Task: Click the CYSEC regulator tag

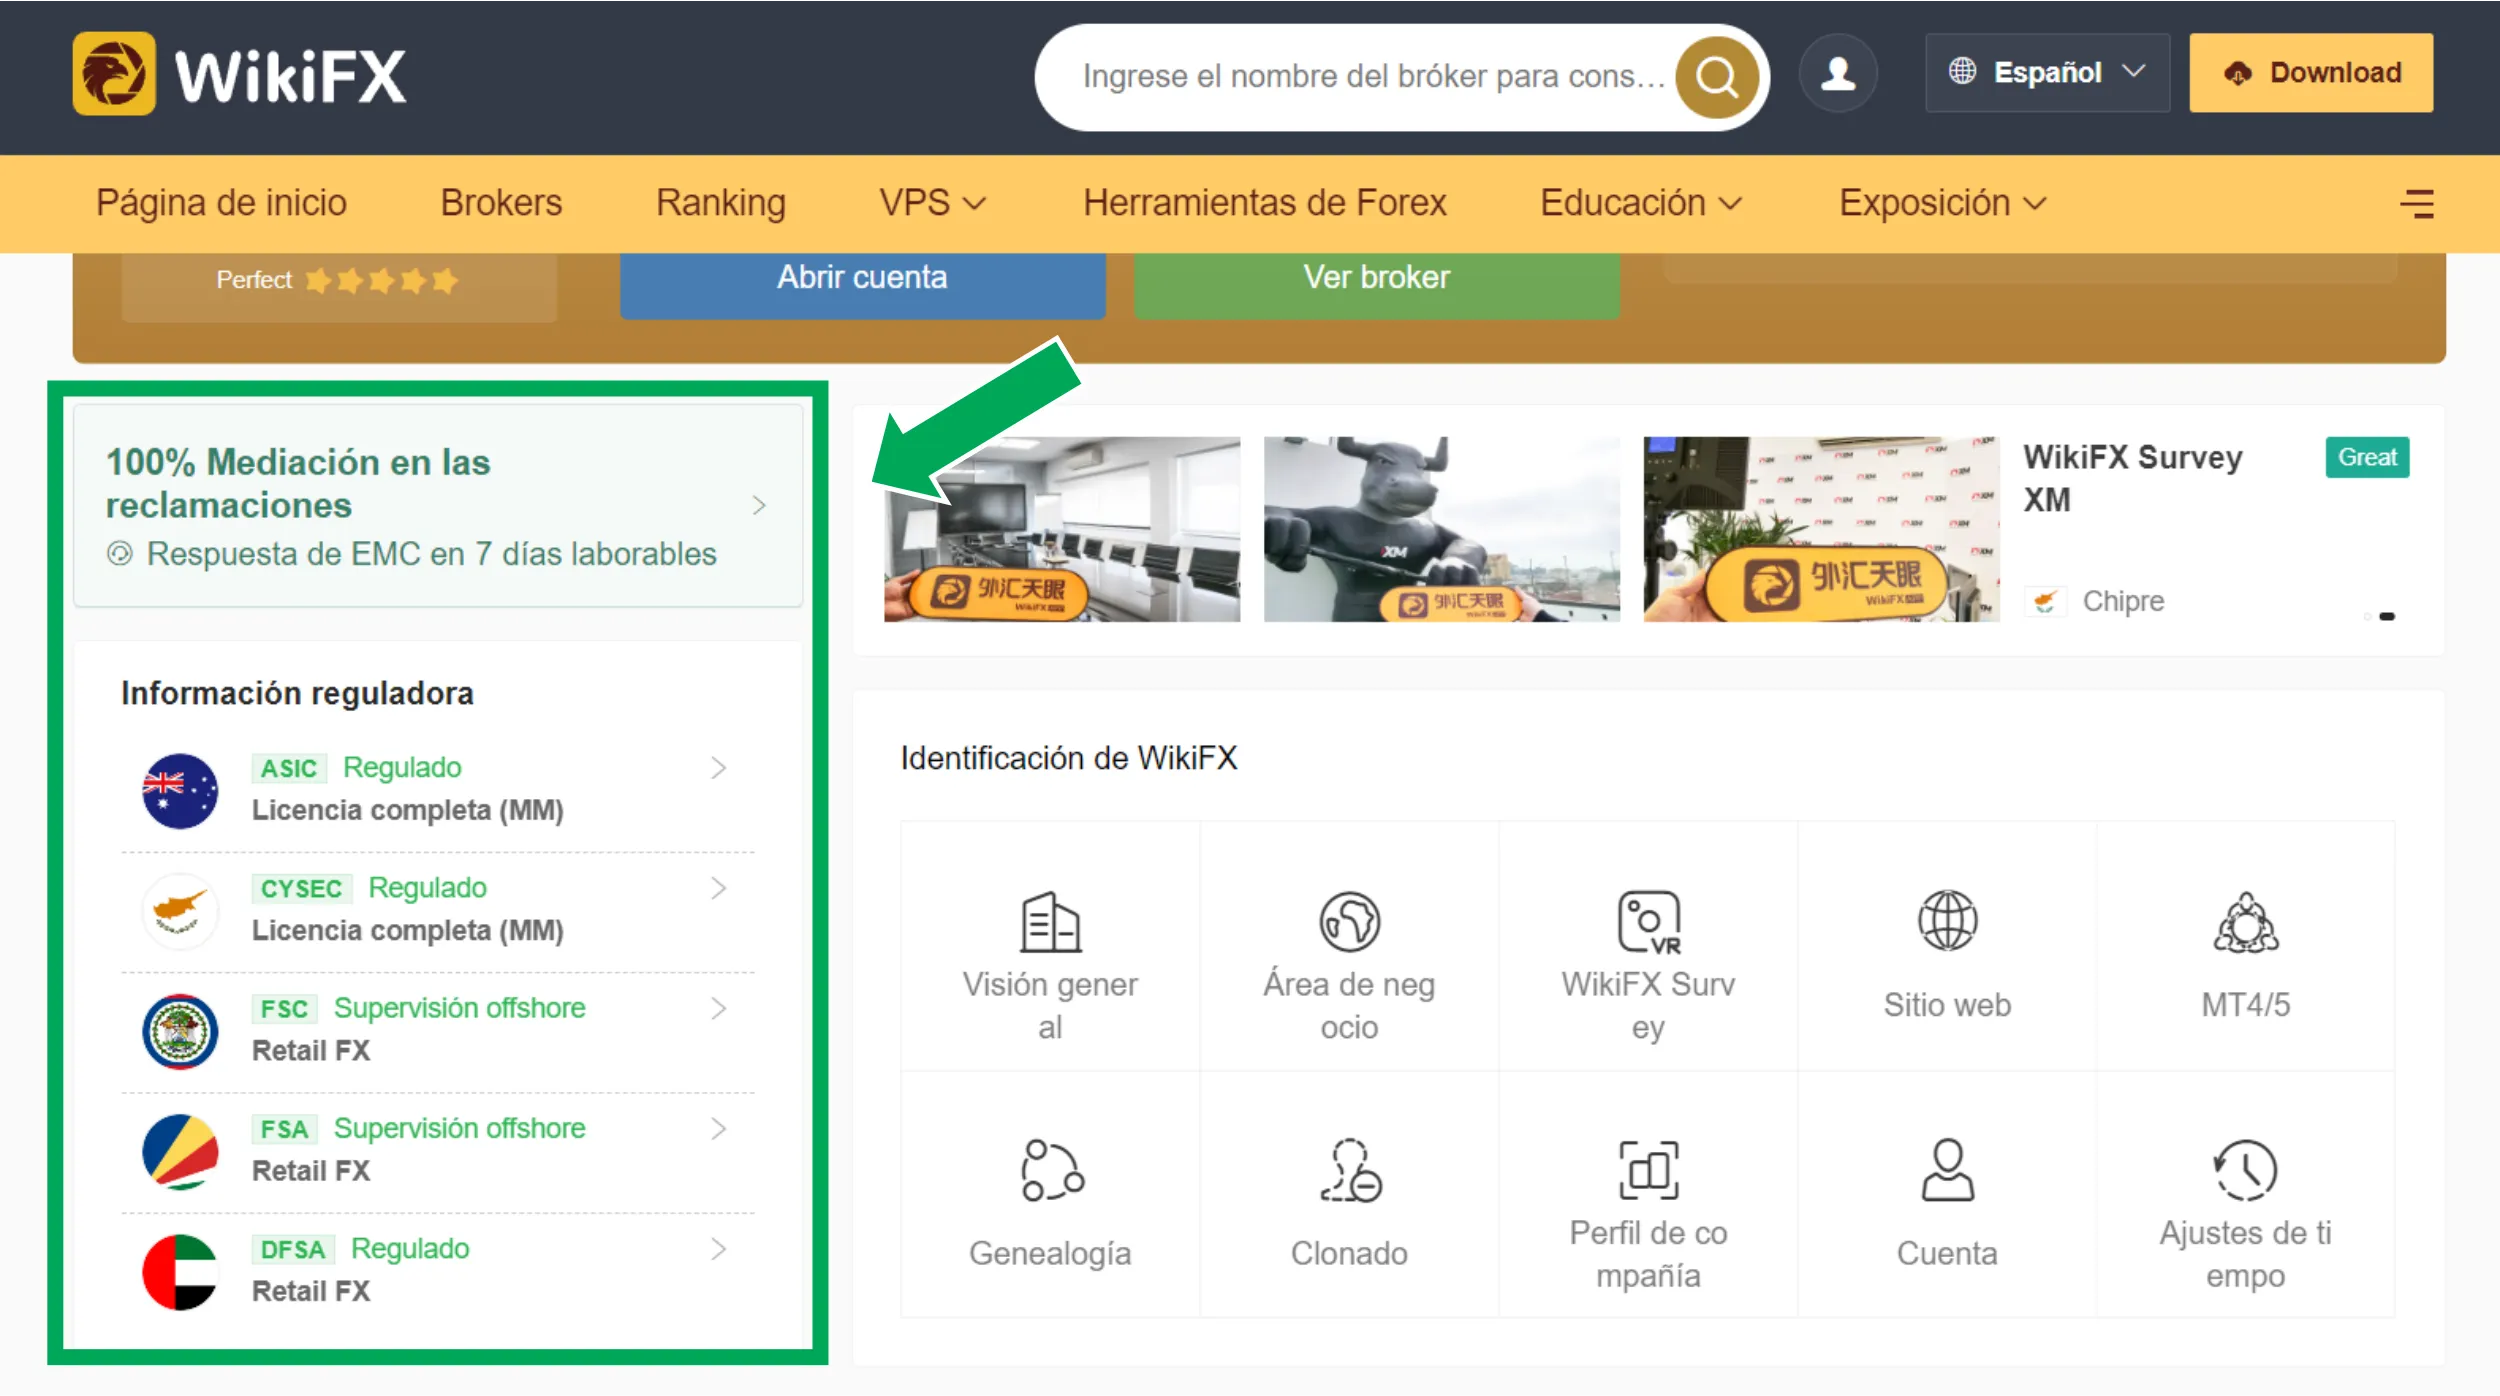Action: pyautogui.click(x=301, y=889)
